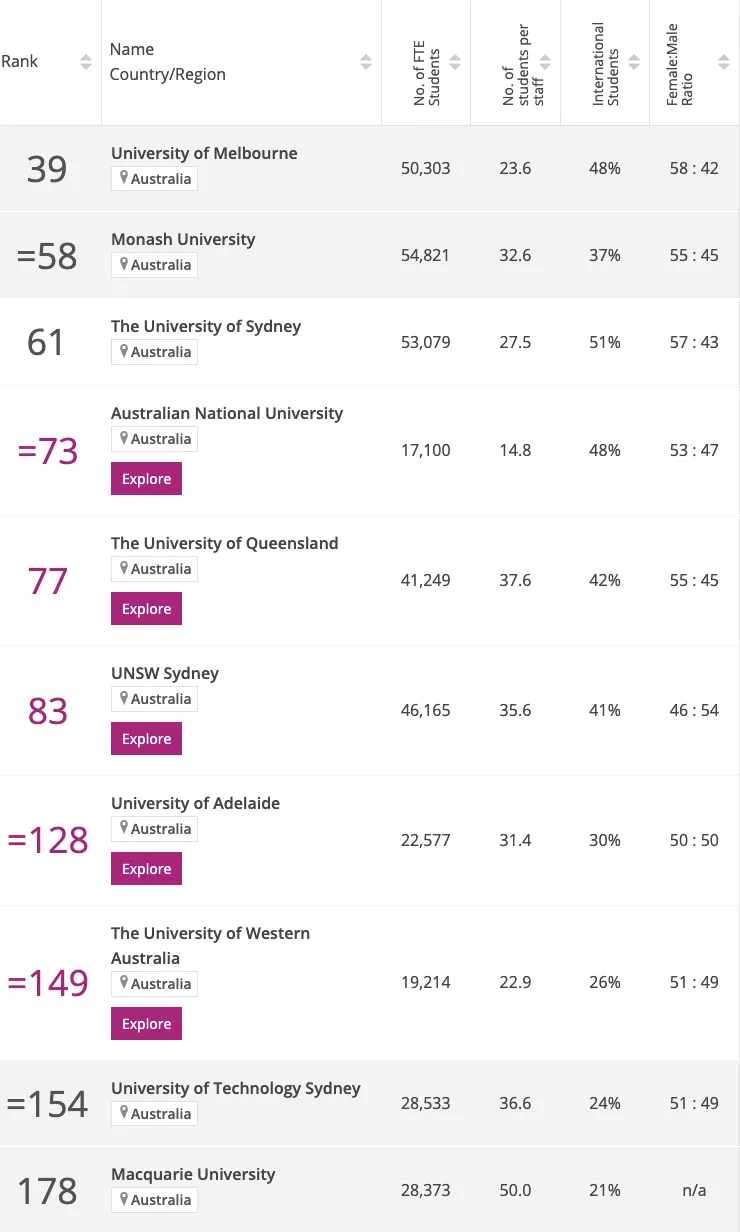This screenshot has height=1232, width=740.
Task: Open University of Technology Sydney link
Action: tap(236, 1088)
